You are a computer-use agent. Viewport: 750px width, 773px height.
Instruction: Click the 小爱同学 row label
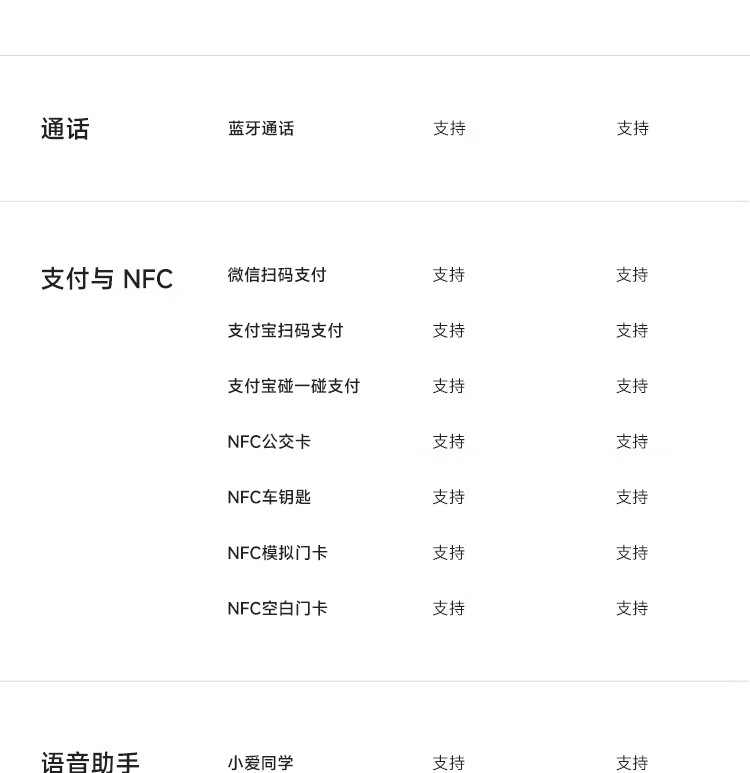tap(260, 763)
